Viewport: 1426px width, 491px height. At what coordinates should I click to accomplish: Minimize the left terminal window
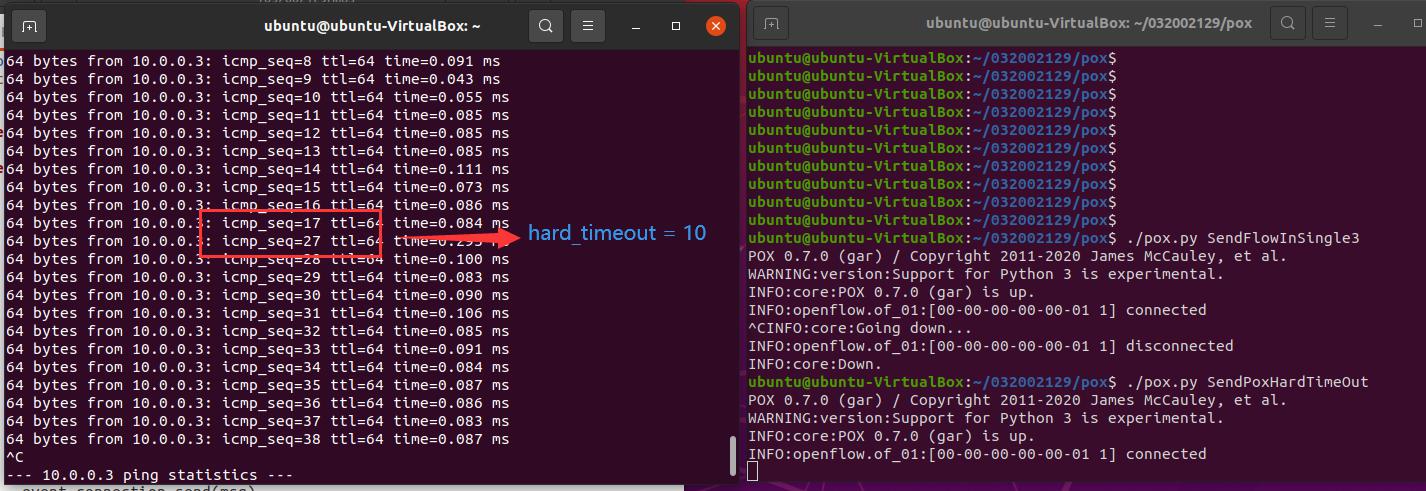pyautogui.click(x=637, y=26)
